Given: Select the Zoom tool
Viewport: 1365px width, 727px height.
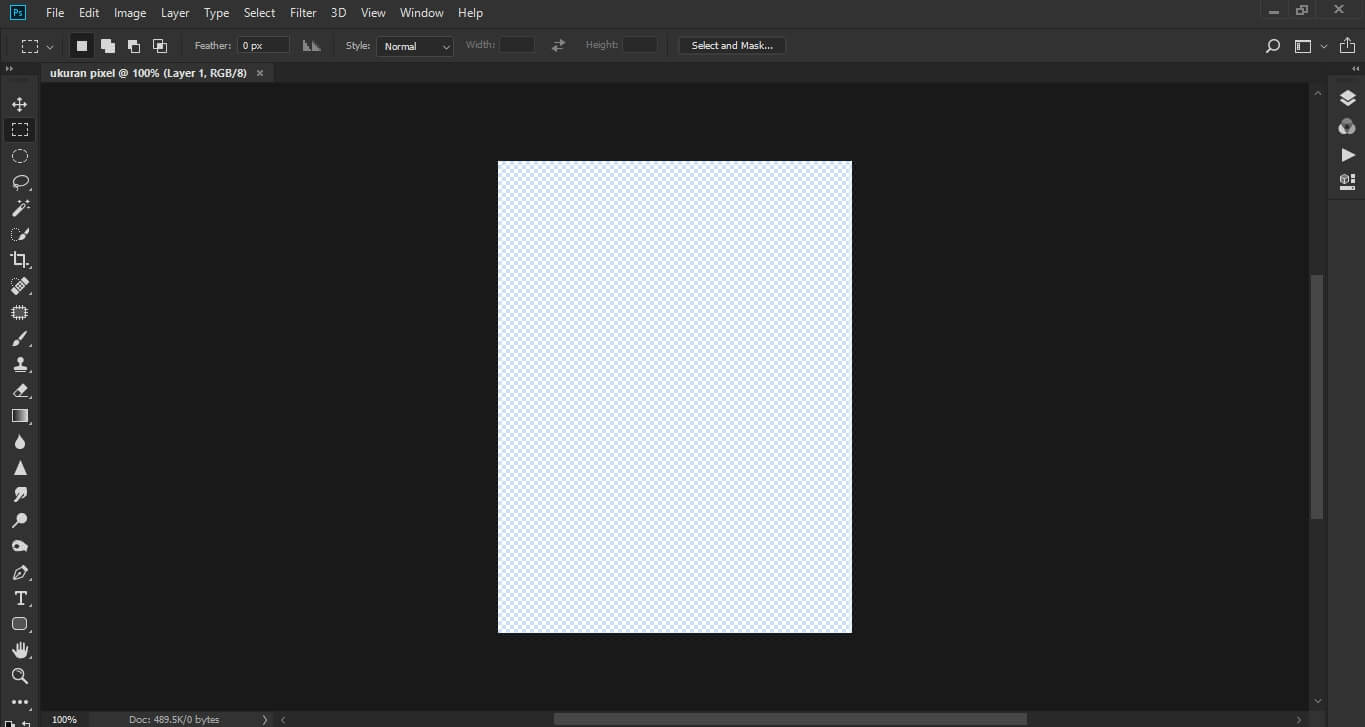Looking at the screenshot, I should [x=19, y=675].
